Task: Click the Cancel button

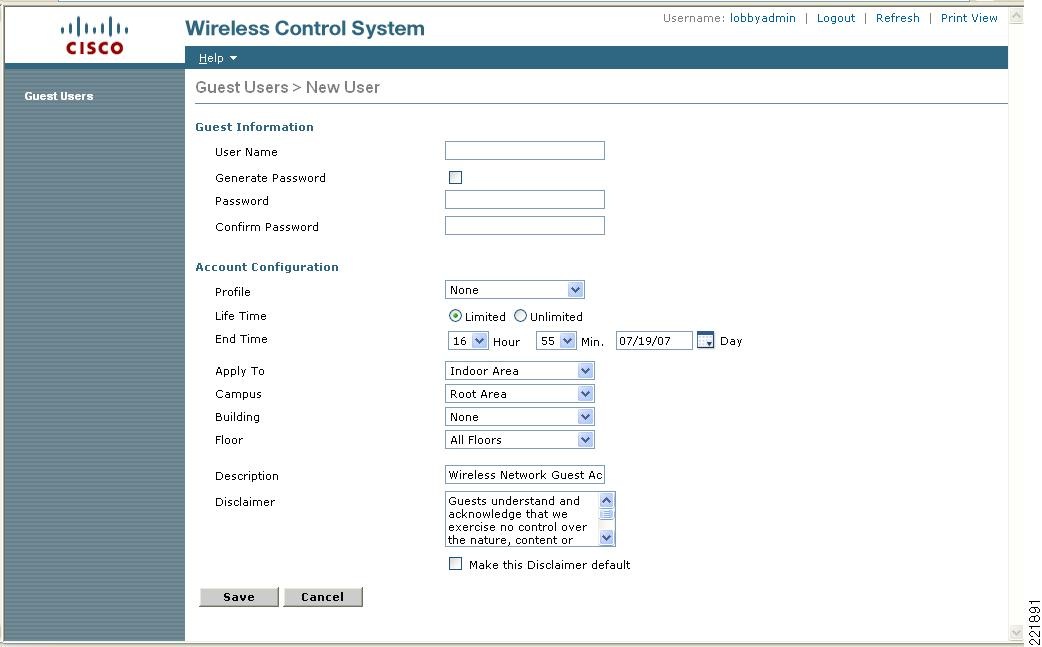Action: 322,597
